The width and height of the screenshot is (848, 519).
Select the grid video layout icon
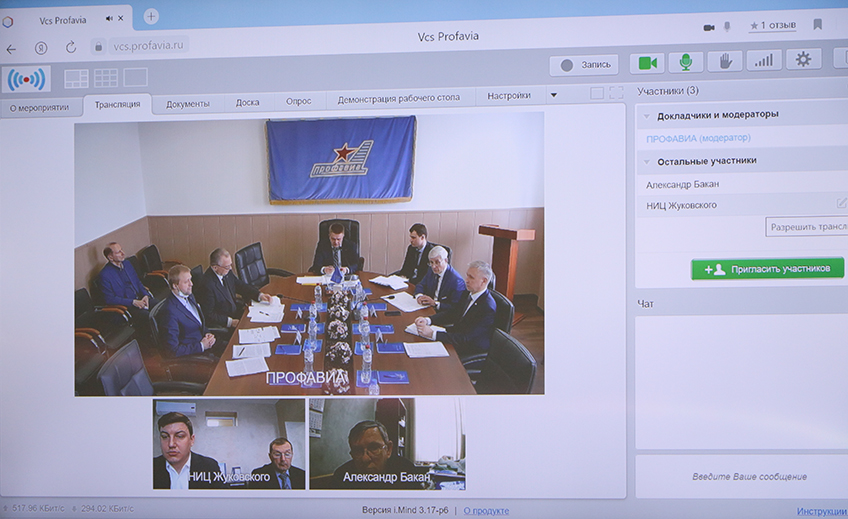tap(105, 78)
